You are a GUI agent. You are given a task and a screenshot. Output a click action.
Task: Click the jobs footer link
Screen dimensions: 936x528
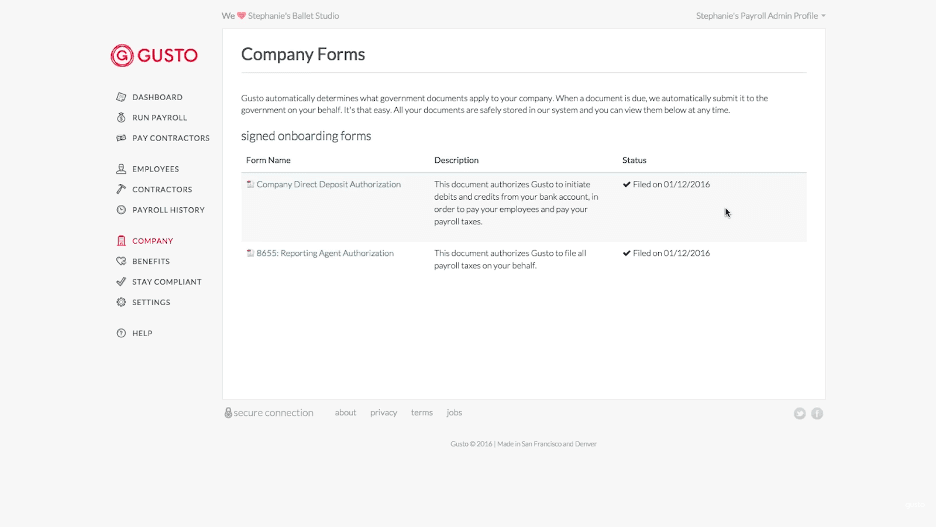pyautogui.click(x=454, y=413)
